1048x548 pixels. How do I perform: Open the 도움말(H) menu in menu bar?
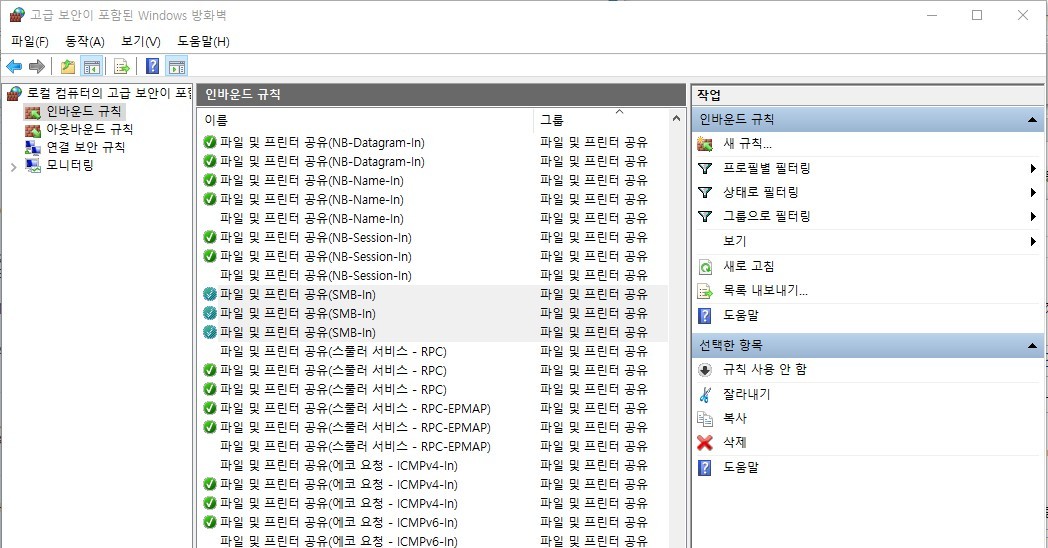(203, 41)
